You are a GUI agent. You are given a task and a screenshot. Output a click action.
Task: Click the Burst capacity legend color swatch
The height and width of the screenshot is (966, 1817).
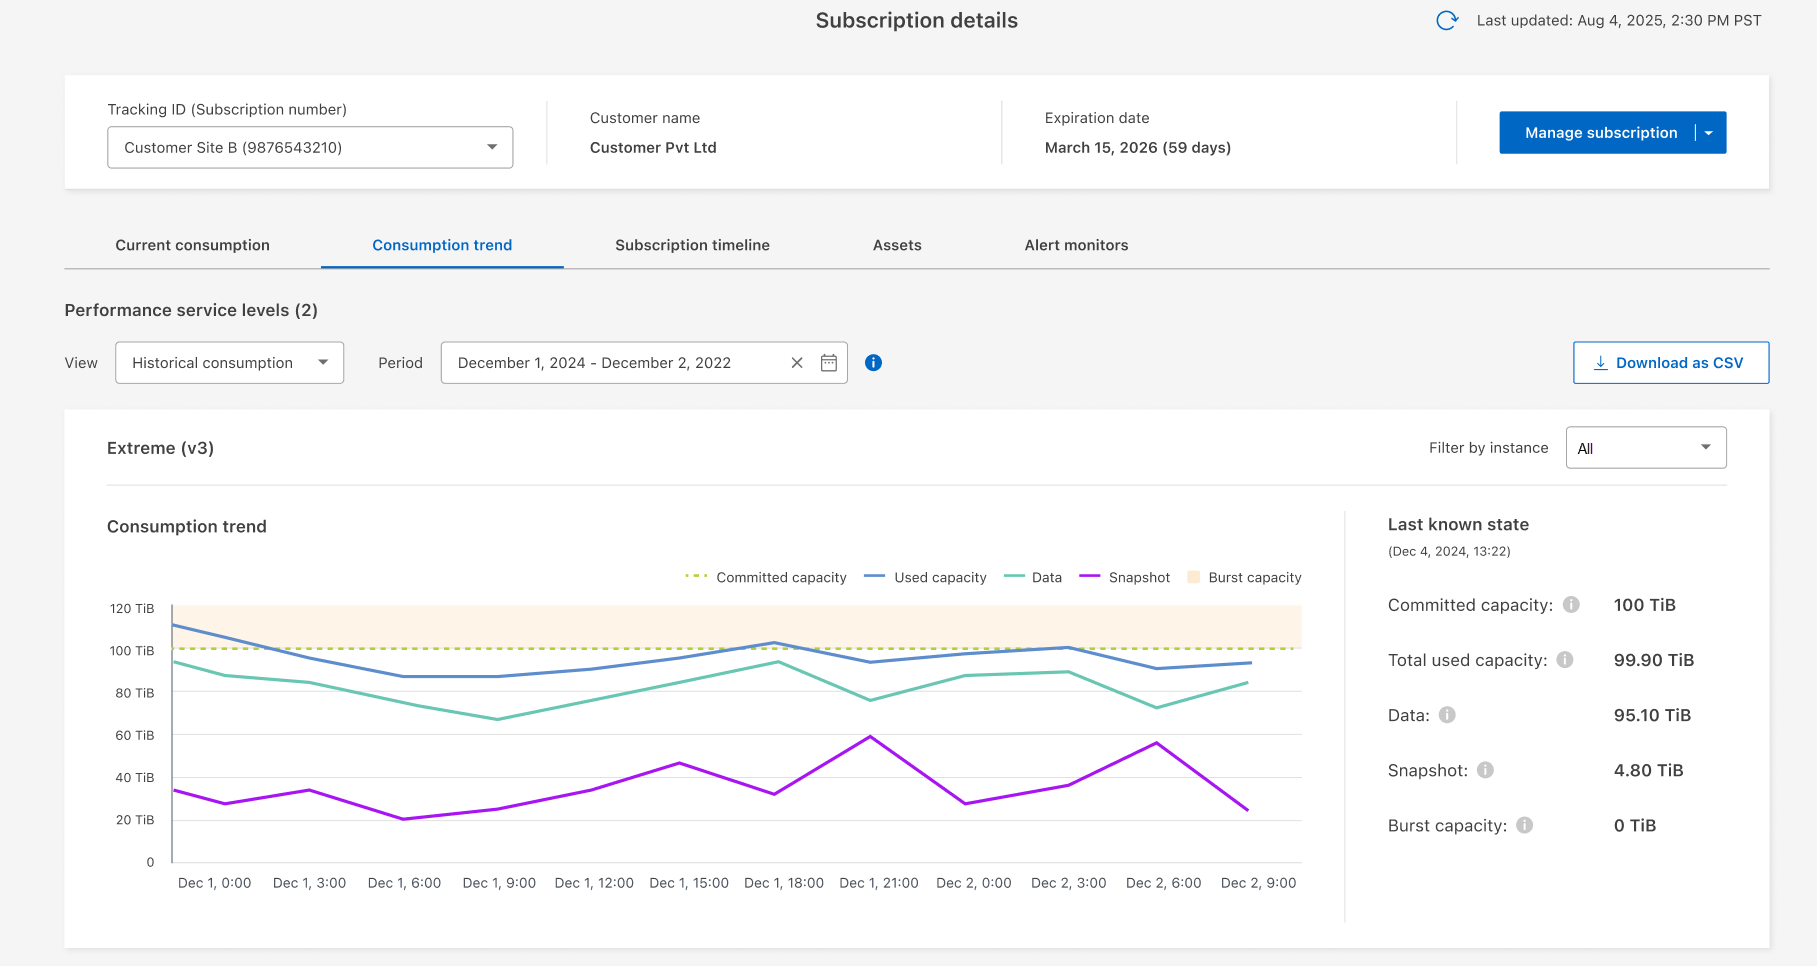click(1193, 577)
